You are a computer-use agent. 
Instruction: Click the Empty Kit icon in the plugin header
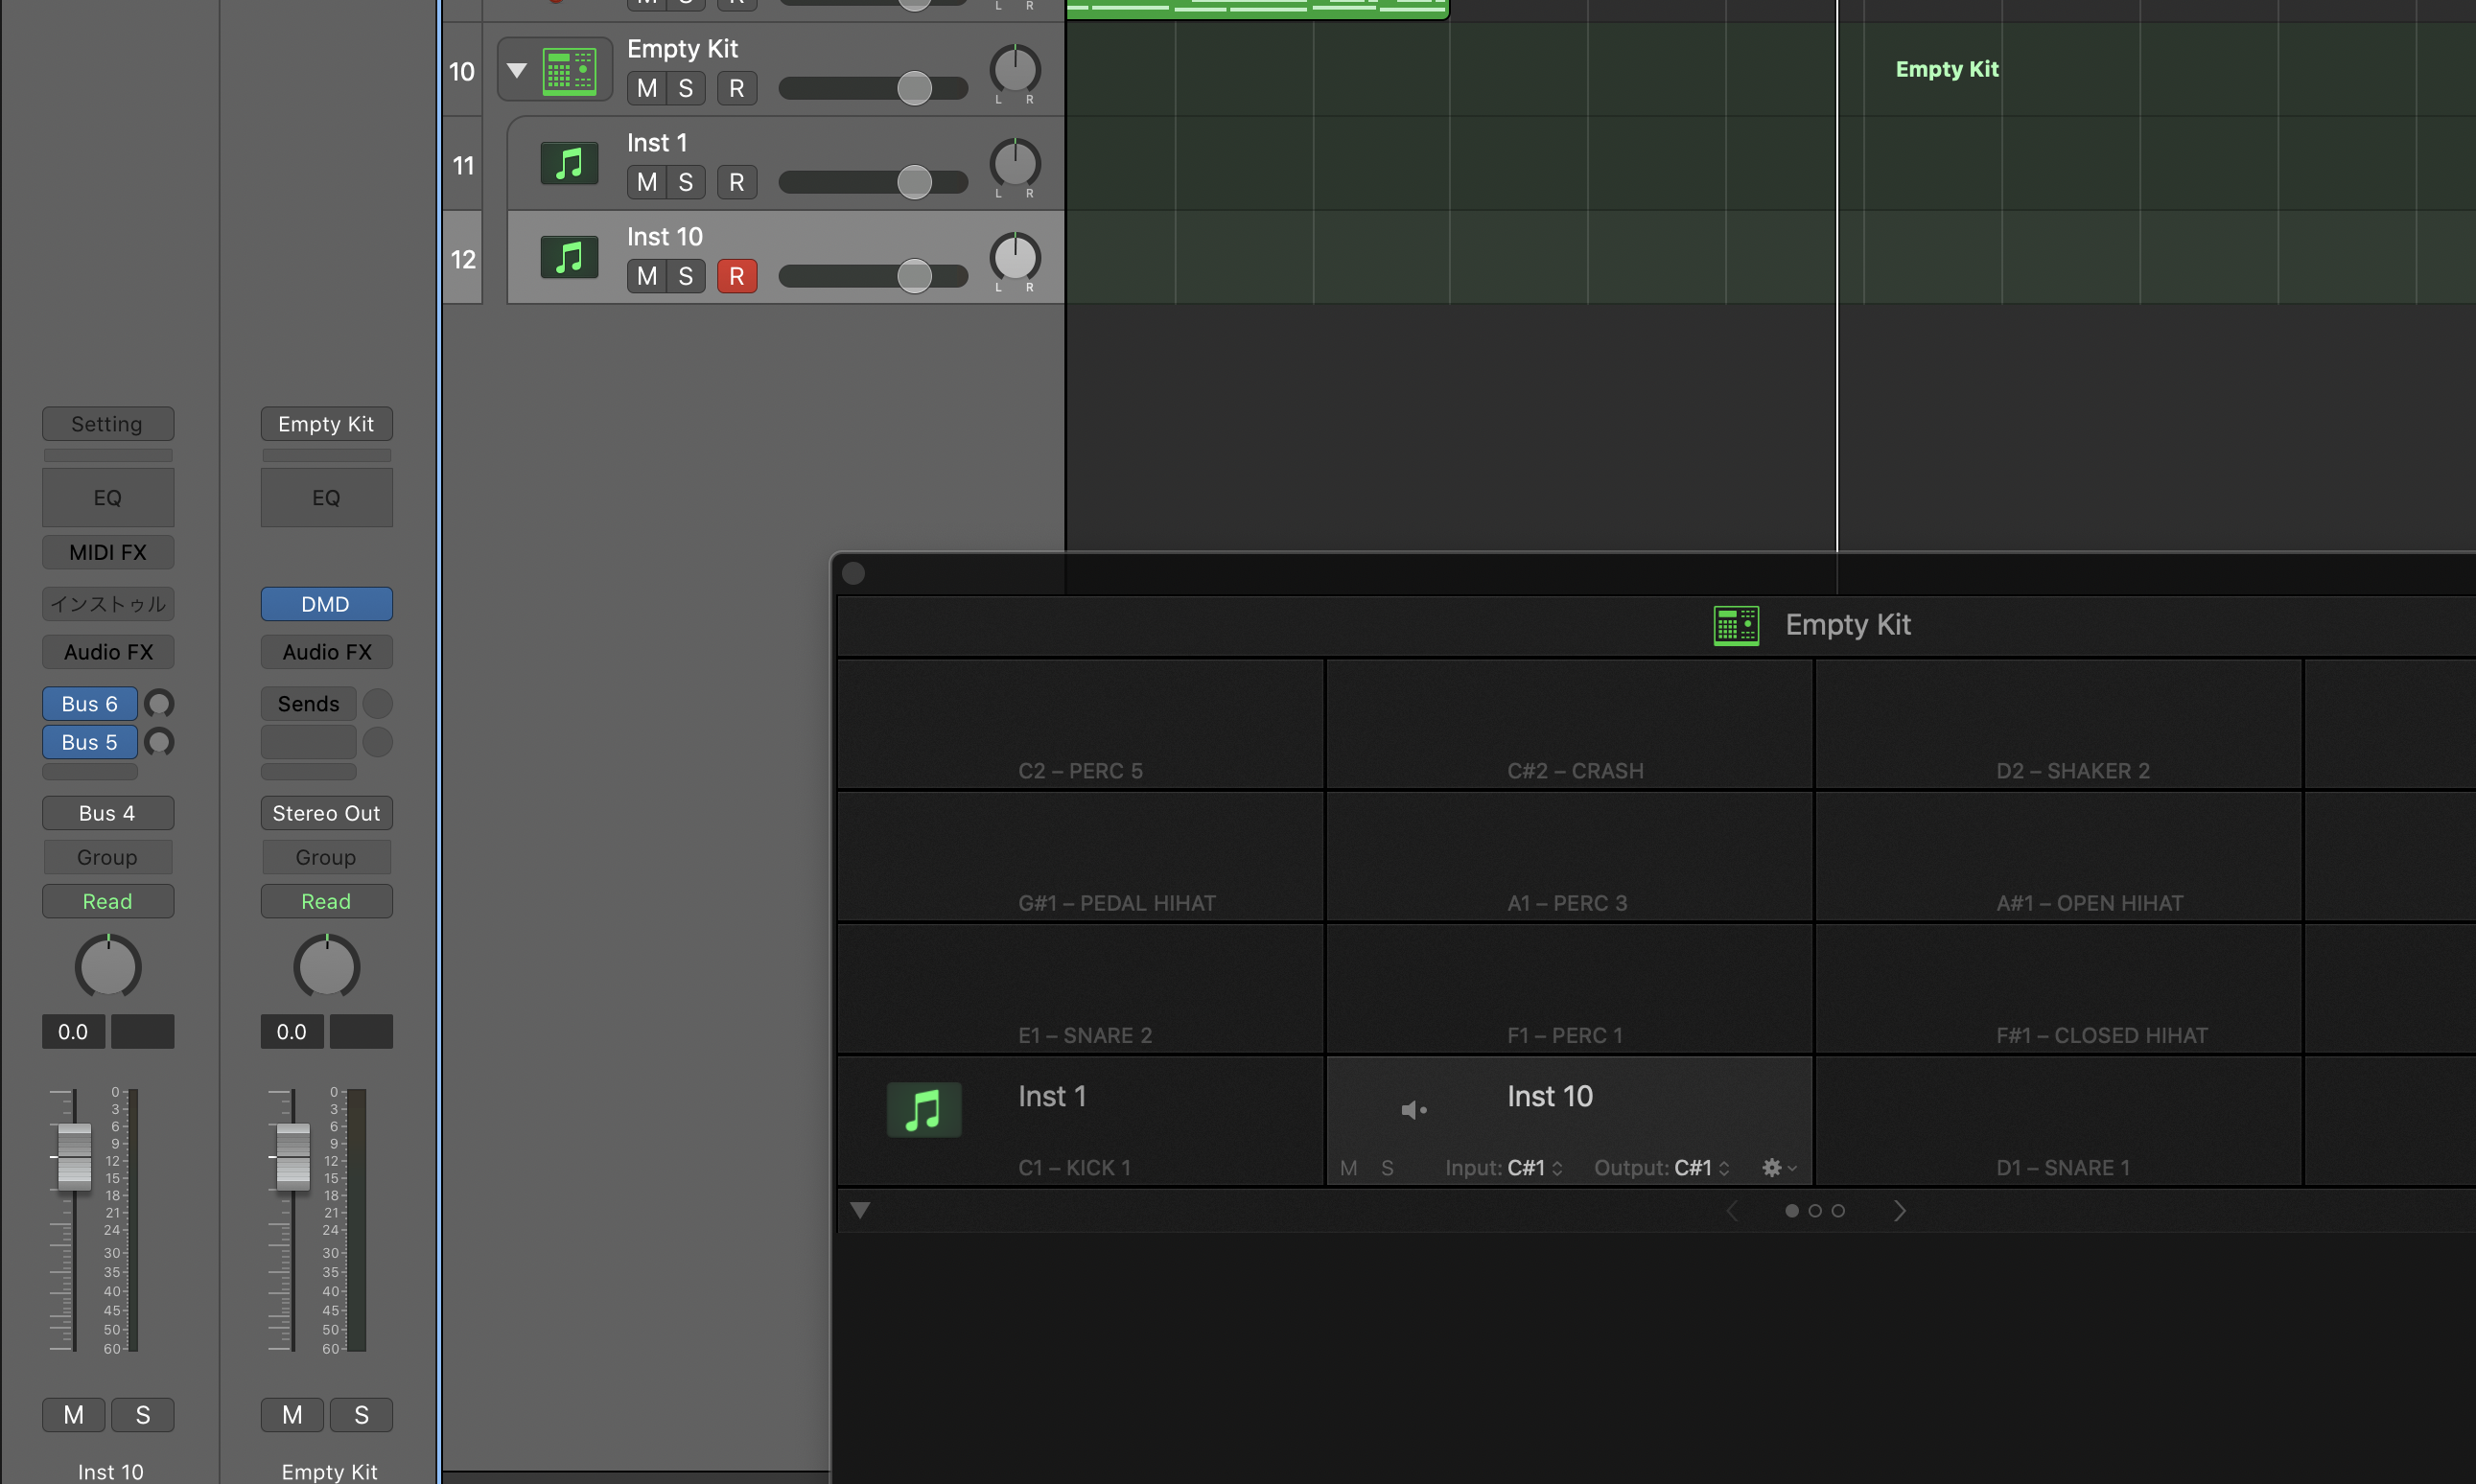click(x=1736, y=625)
